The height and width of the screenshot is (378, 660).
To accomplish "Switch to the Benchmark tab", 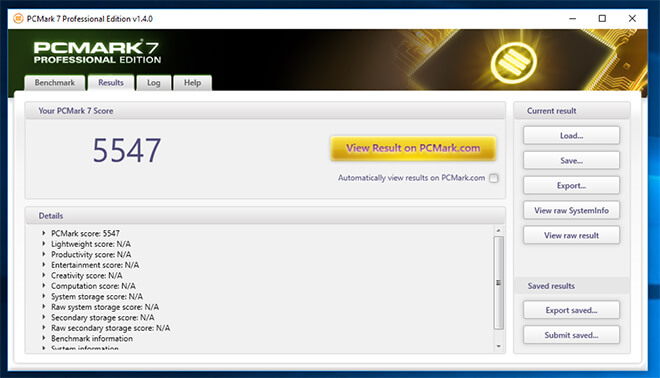I will (55, 83).
